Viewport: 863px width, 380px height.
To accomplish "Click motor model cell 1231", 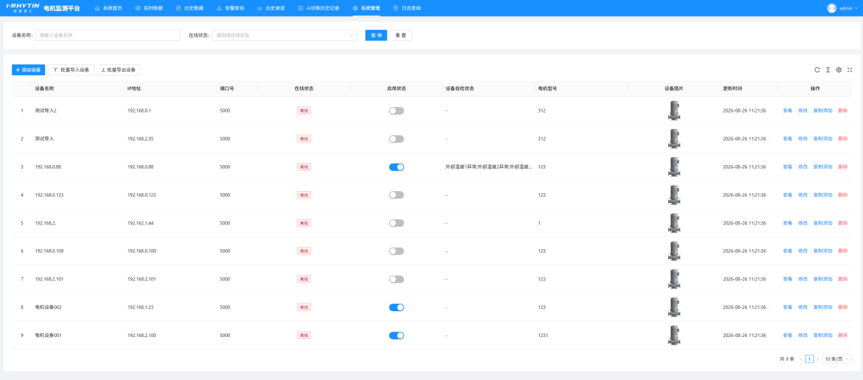I will tap(543, 335).
